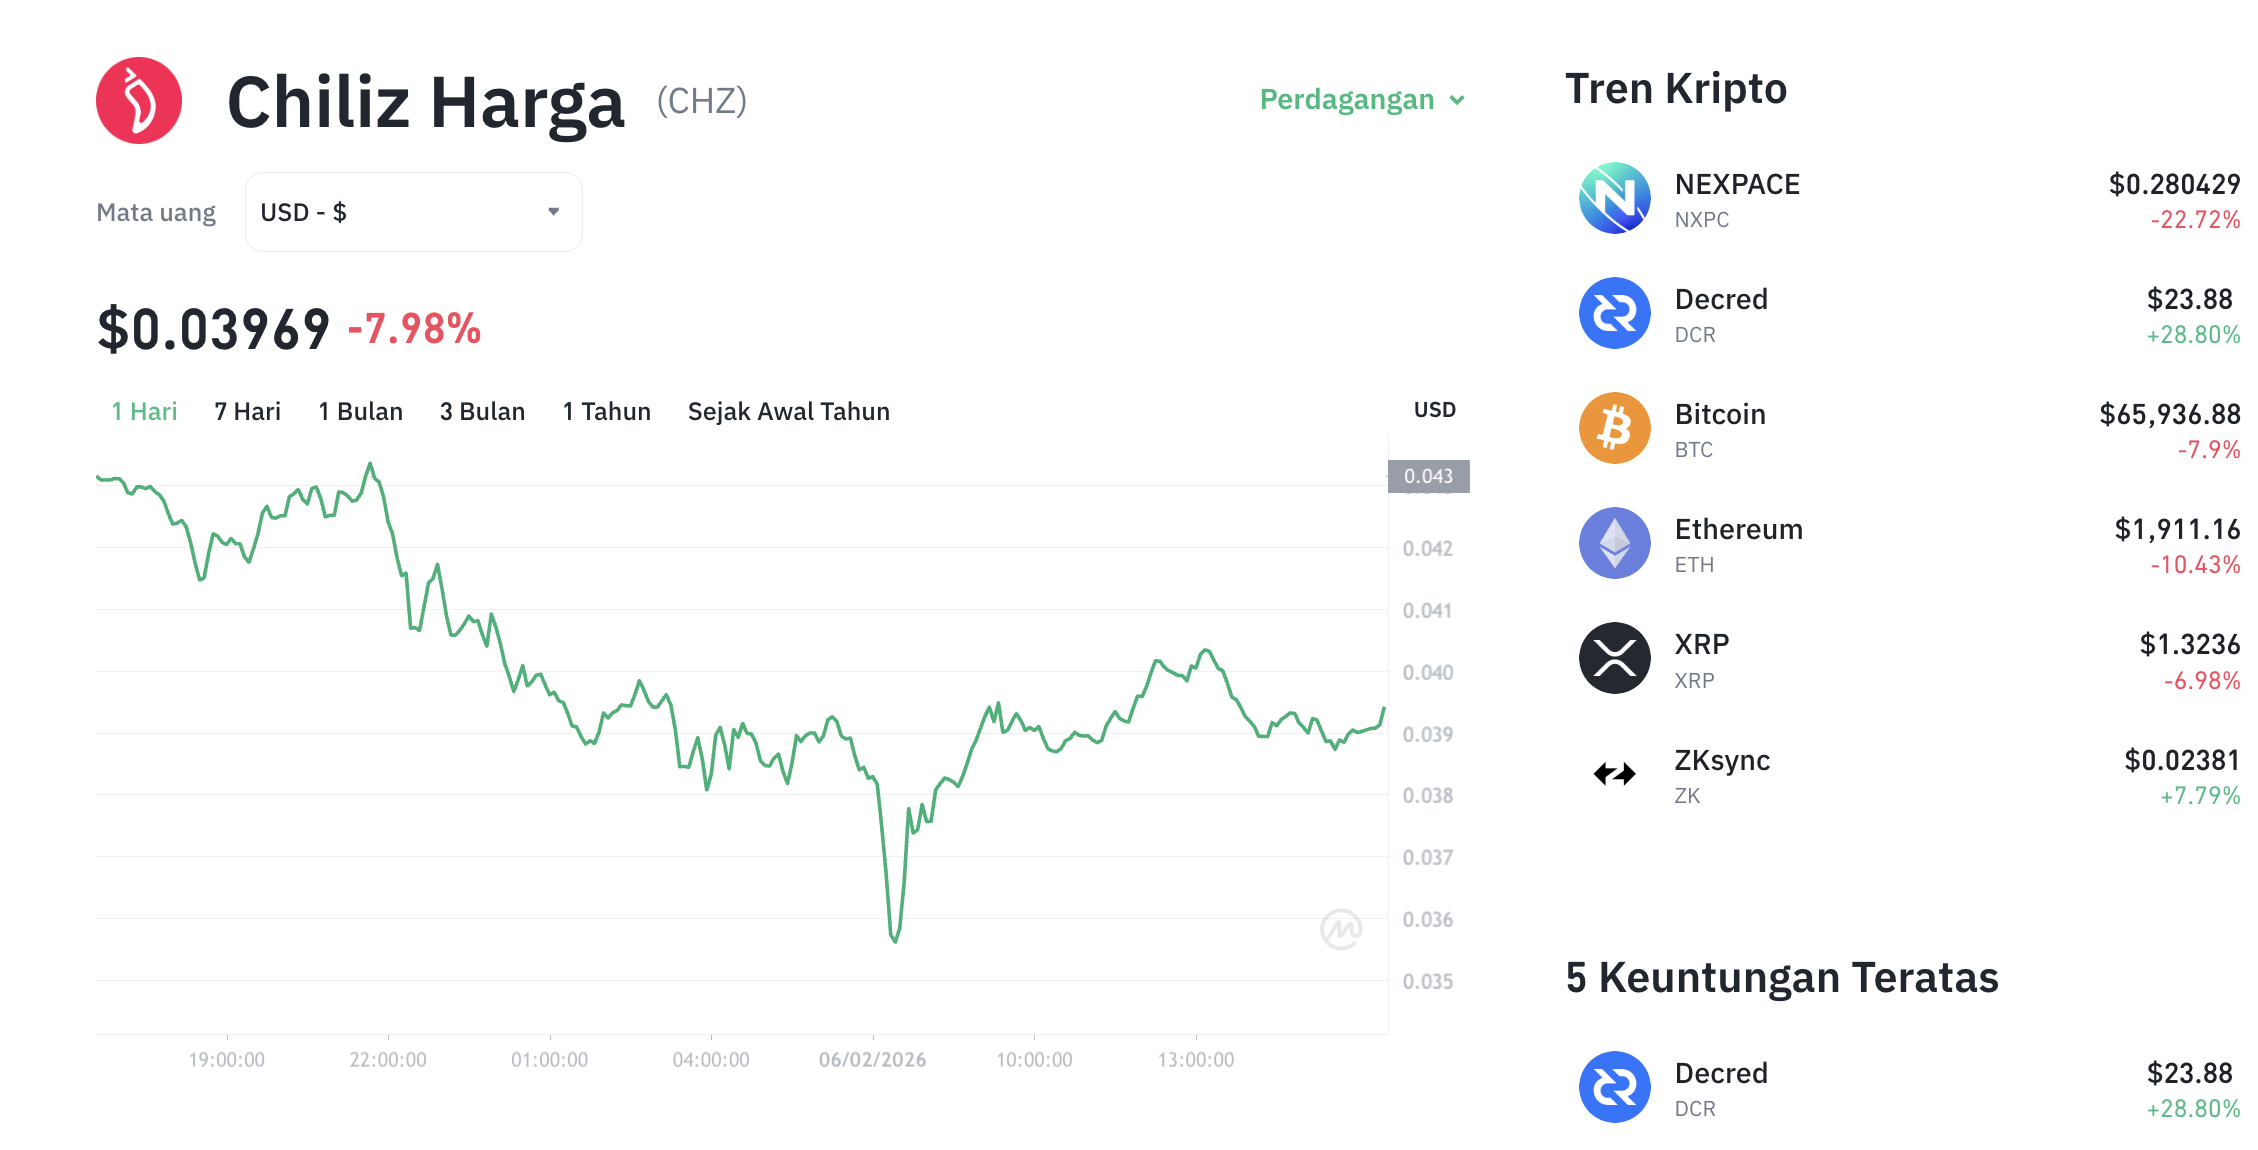The width and height of the screenshot is (2258, 1150).
Task: Click the Decred icon under 5 Keuntungan Teratas
Action: [1613, 1087]
